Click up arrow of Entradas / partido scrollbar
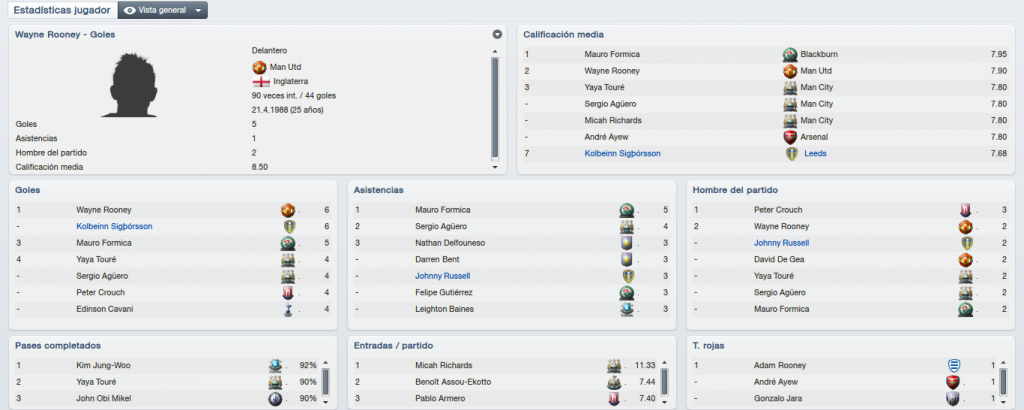This screenshot has width=1024, height=410. coord(664,364)
